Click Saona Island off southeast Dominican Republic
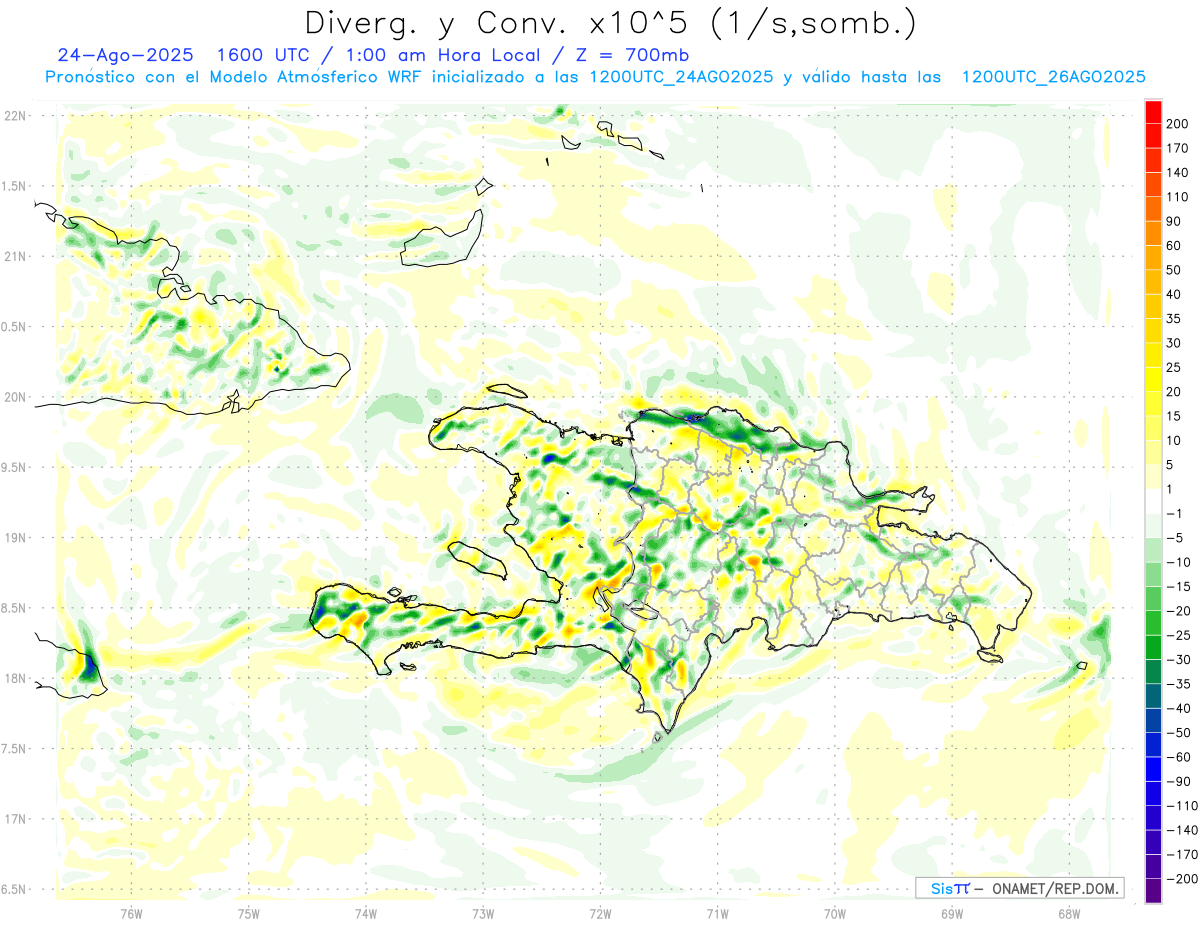1200x927 pixels. coord(990,656)
